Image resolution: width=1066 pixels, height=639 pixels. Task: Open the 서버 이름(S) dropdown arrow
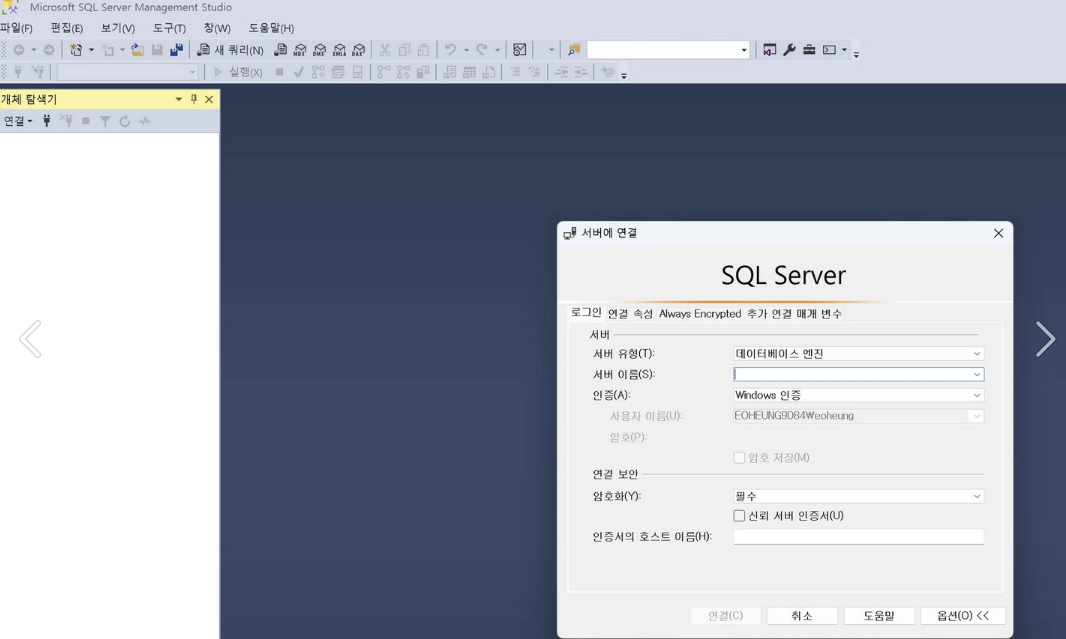[x=977, y=375]
